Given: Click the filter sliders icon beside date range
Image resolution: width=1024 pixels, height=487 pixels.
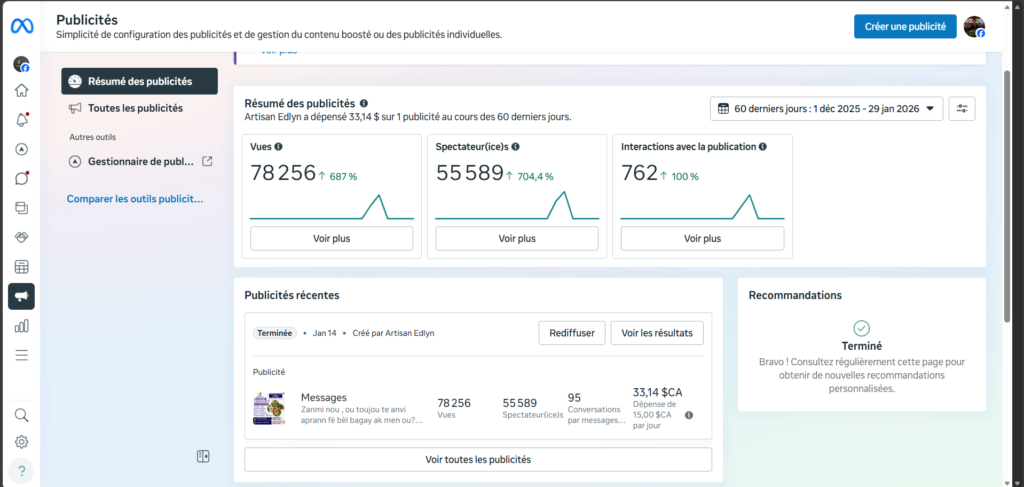Looking at the screenshot, I should (x=962, y=108).
